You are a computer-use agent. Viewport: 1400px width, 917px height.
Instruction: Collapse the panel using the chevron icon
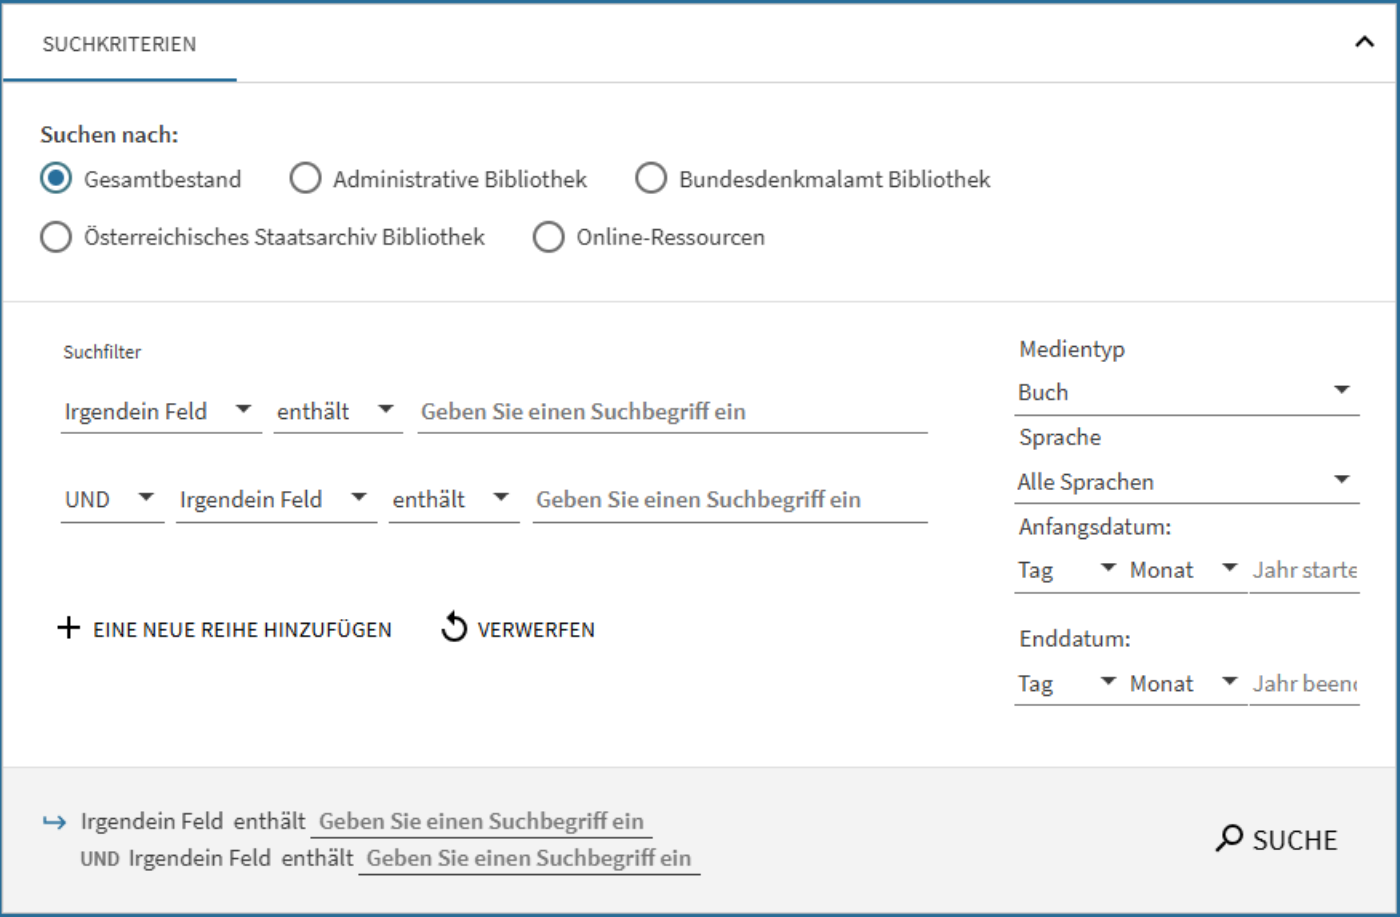tap(1362, 43)
